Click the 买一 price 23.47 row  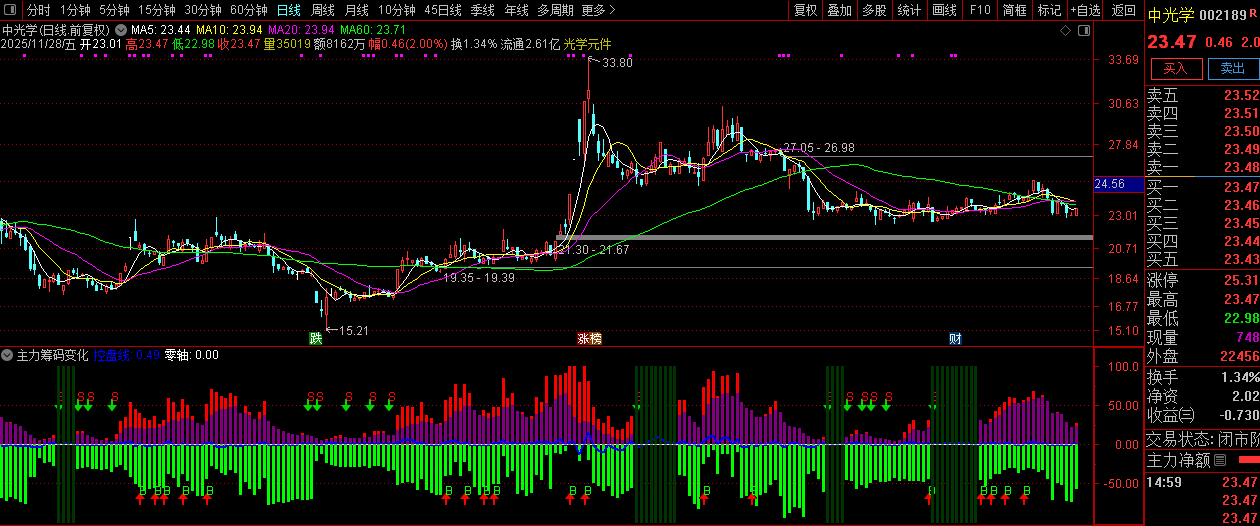(x=1202, y=187)
